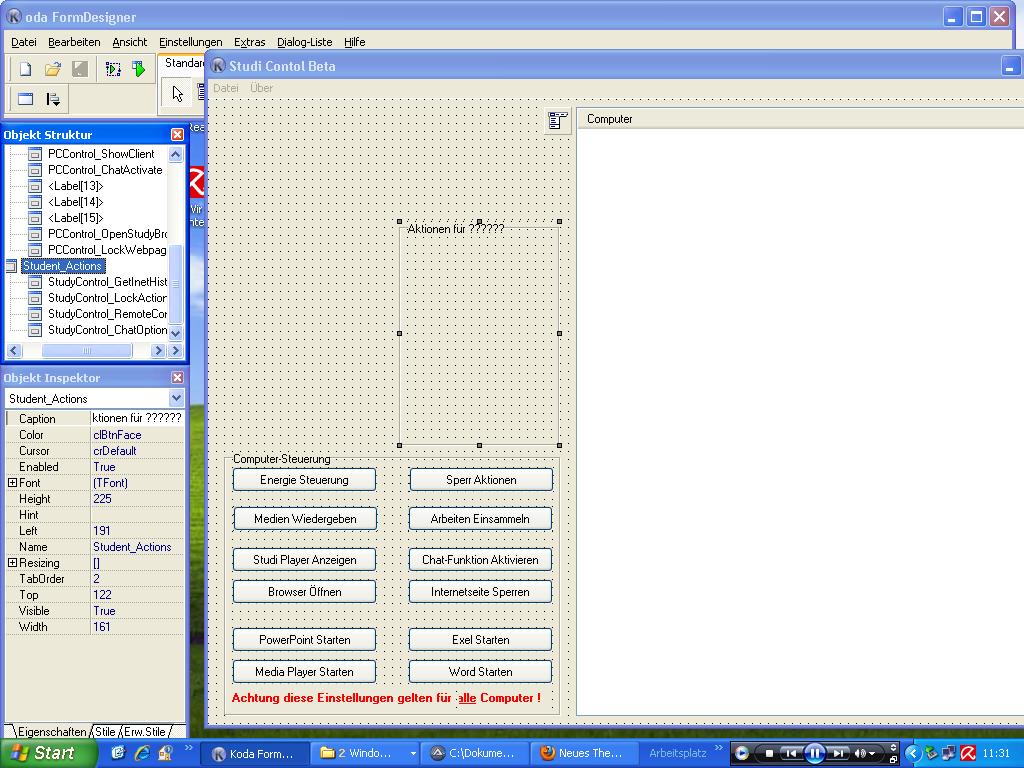Viewport: 1024px width, 768px height.
Task: Click the Caption property value field
Action: pyautogui.click(x=136, y=419)
